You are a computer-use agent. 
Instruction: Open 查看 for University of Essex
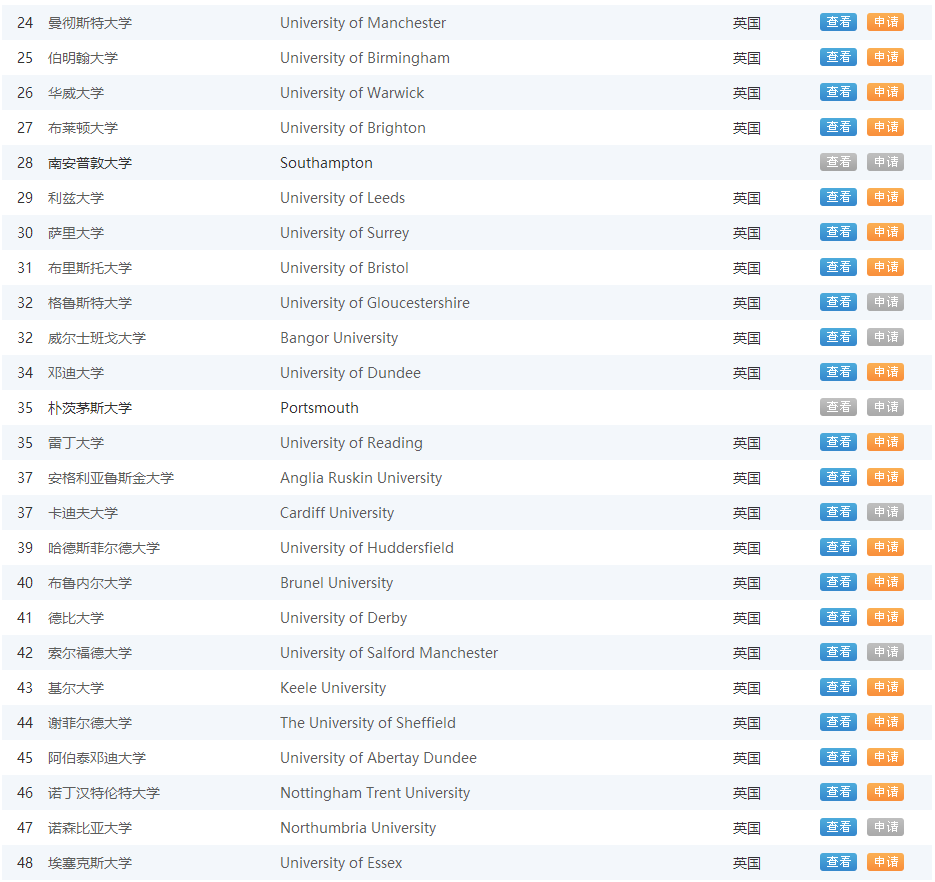point(838,862)
